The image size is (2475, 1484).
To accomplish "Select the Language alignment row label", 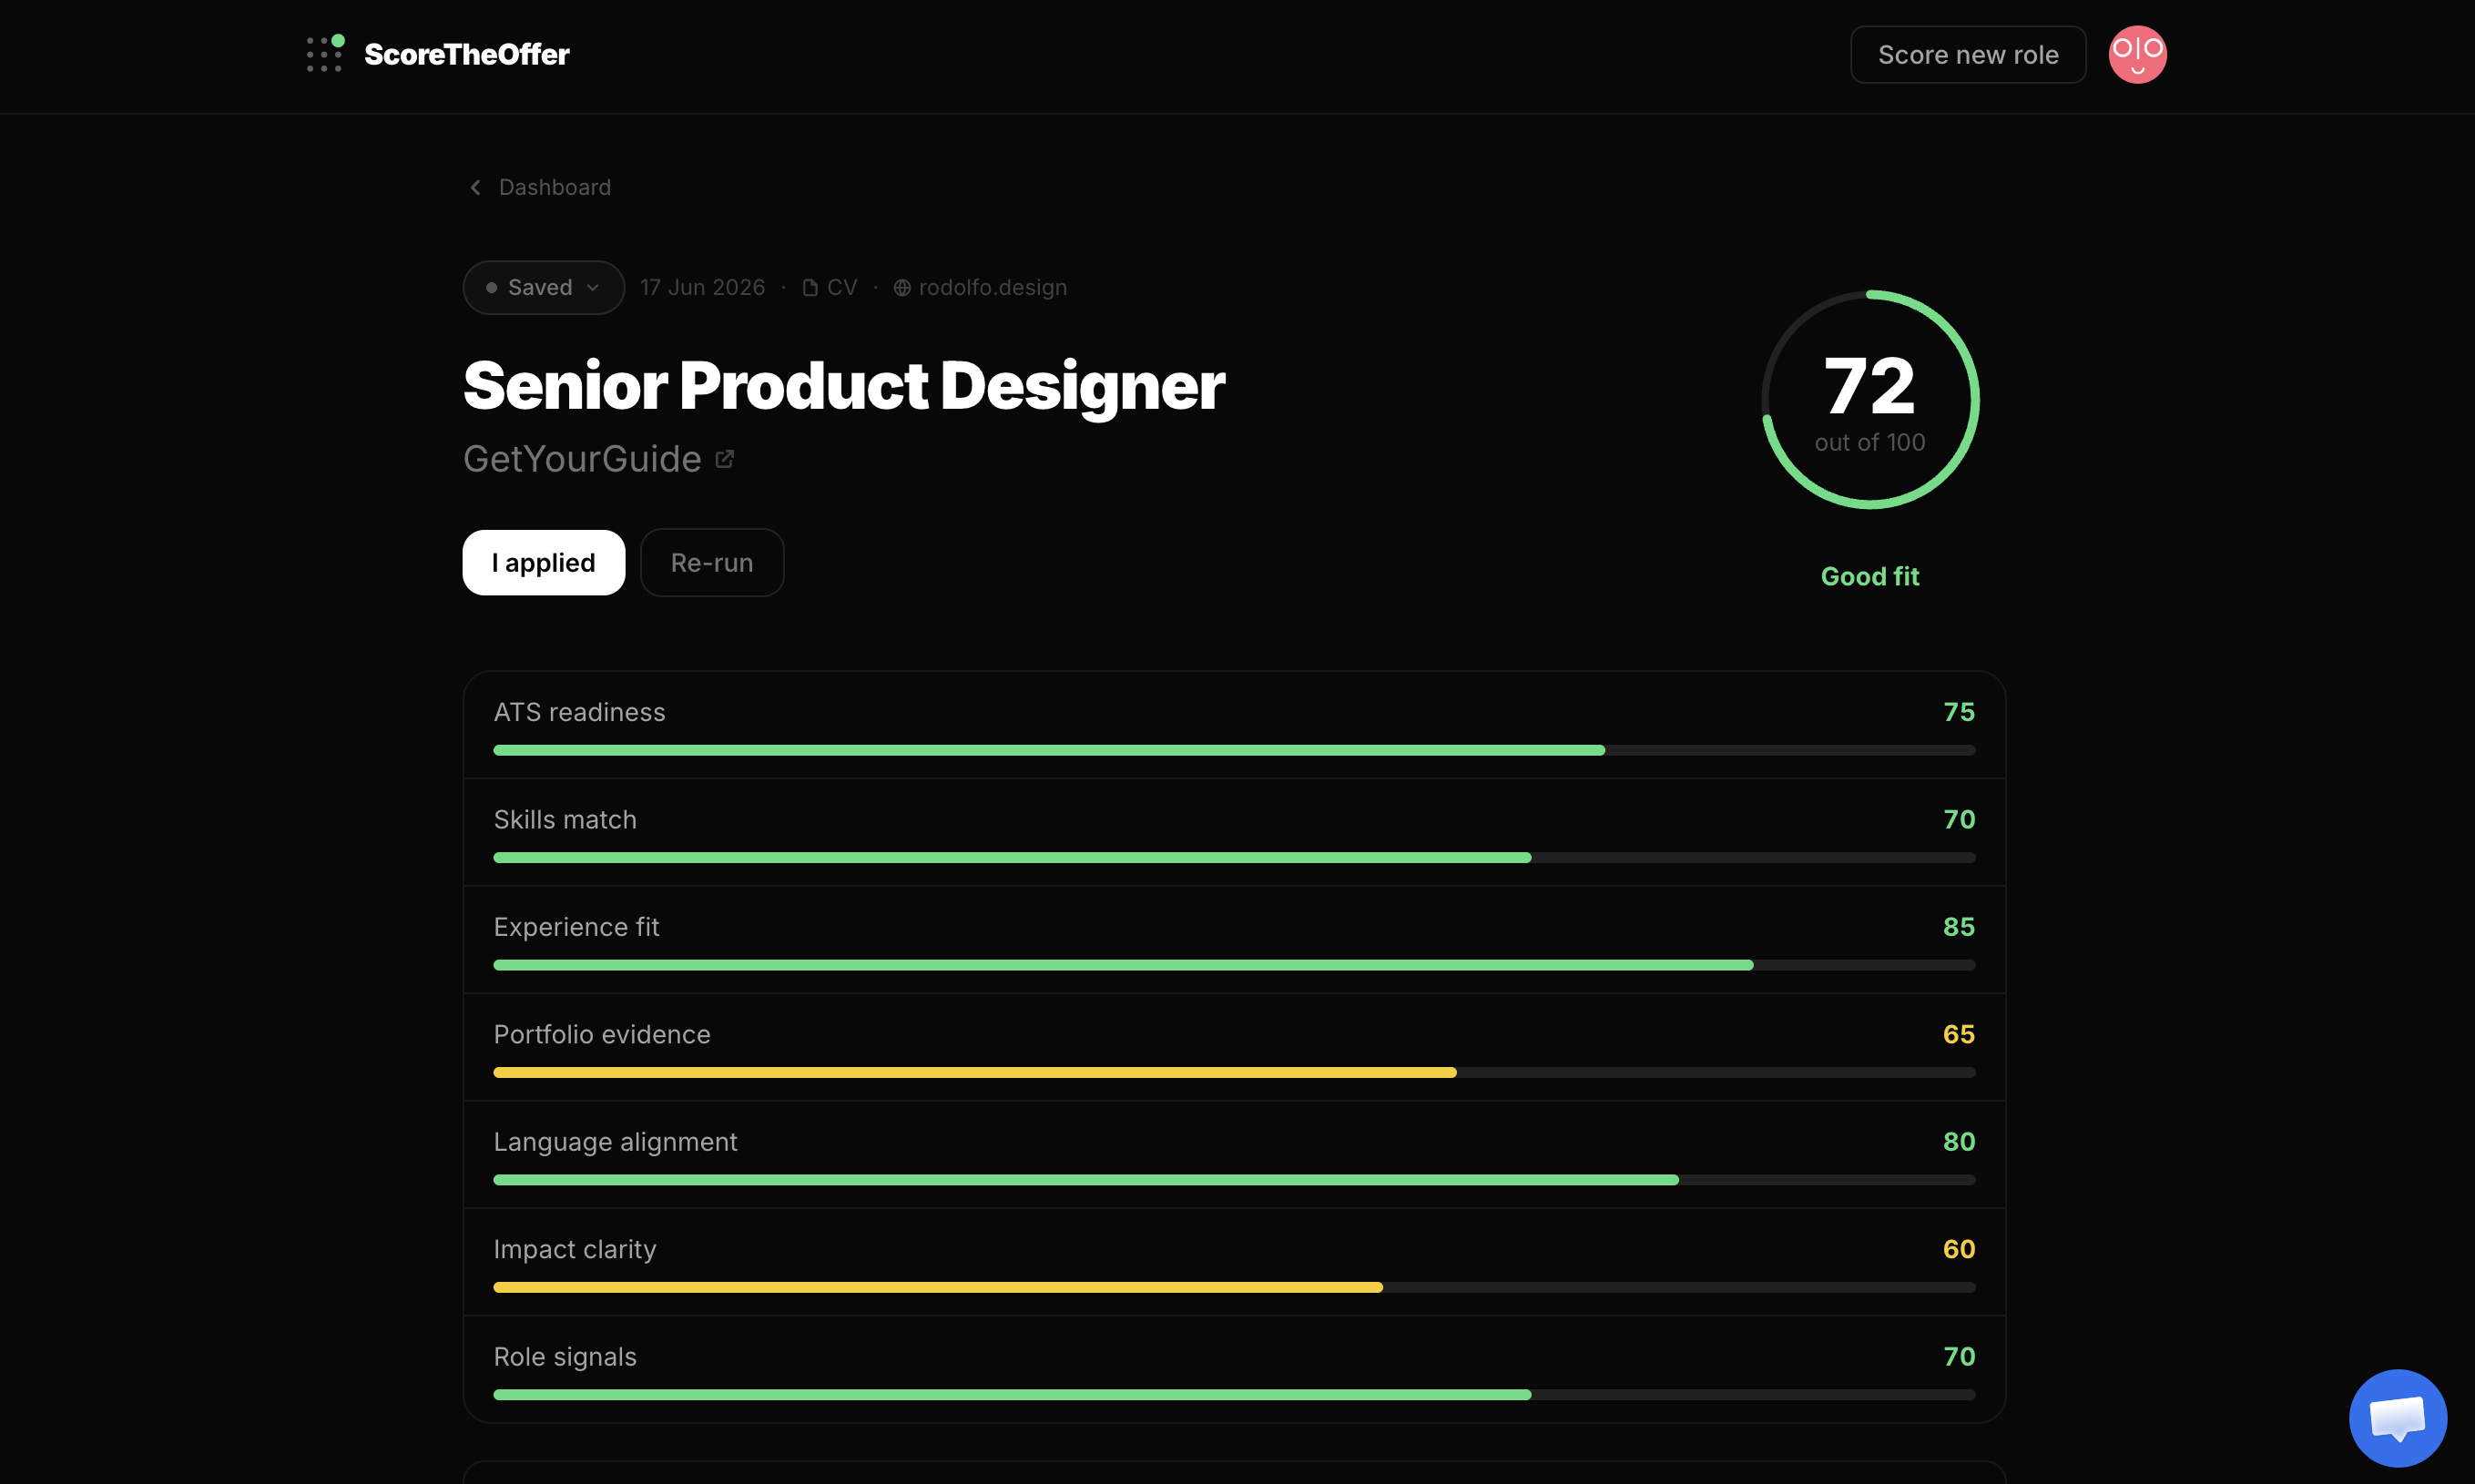I will click(x=615, y=1142).
